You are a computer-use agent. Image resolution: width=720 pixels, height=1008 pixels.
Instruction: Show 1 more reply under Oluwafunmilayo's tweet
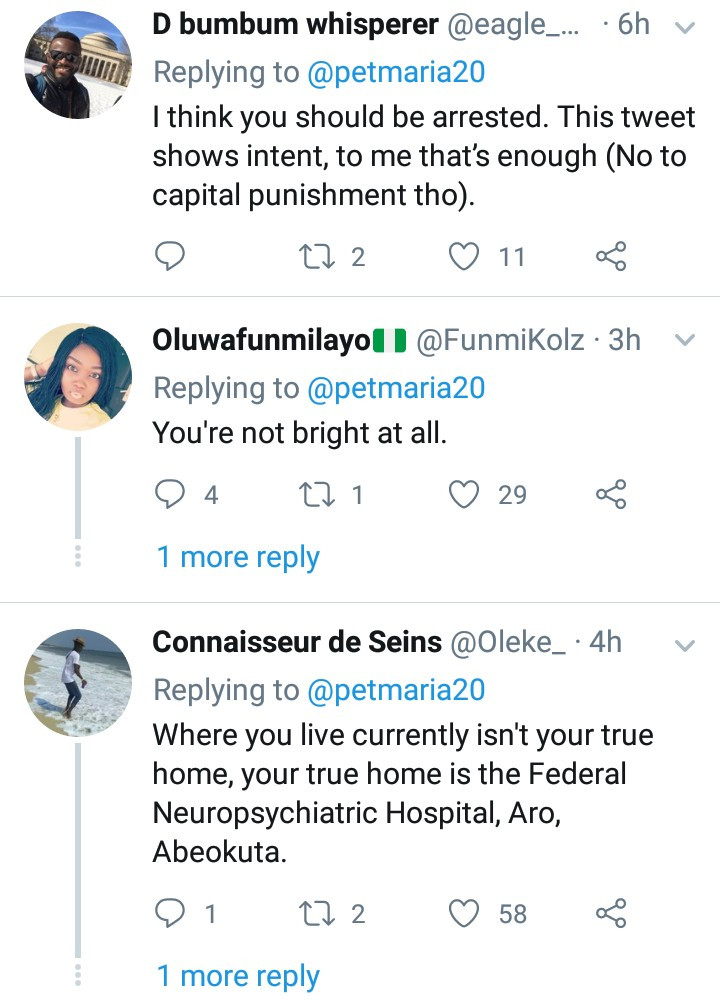[238, 557]
